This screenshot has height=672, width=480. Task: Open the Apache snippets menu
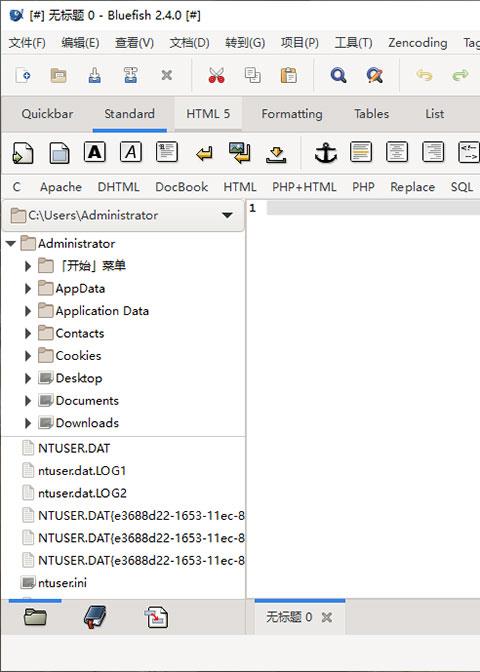61,187
